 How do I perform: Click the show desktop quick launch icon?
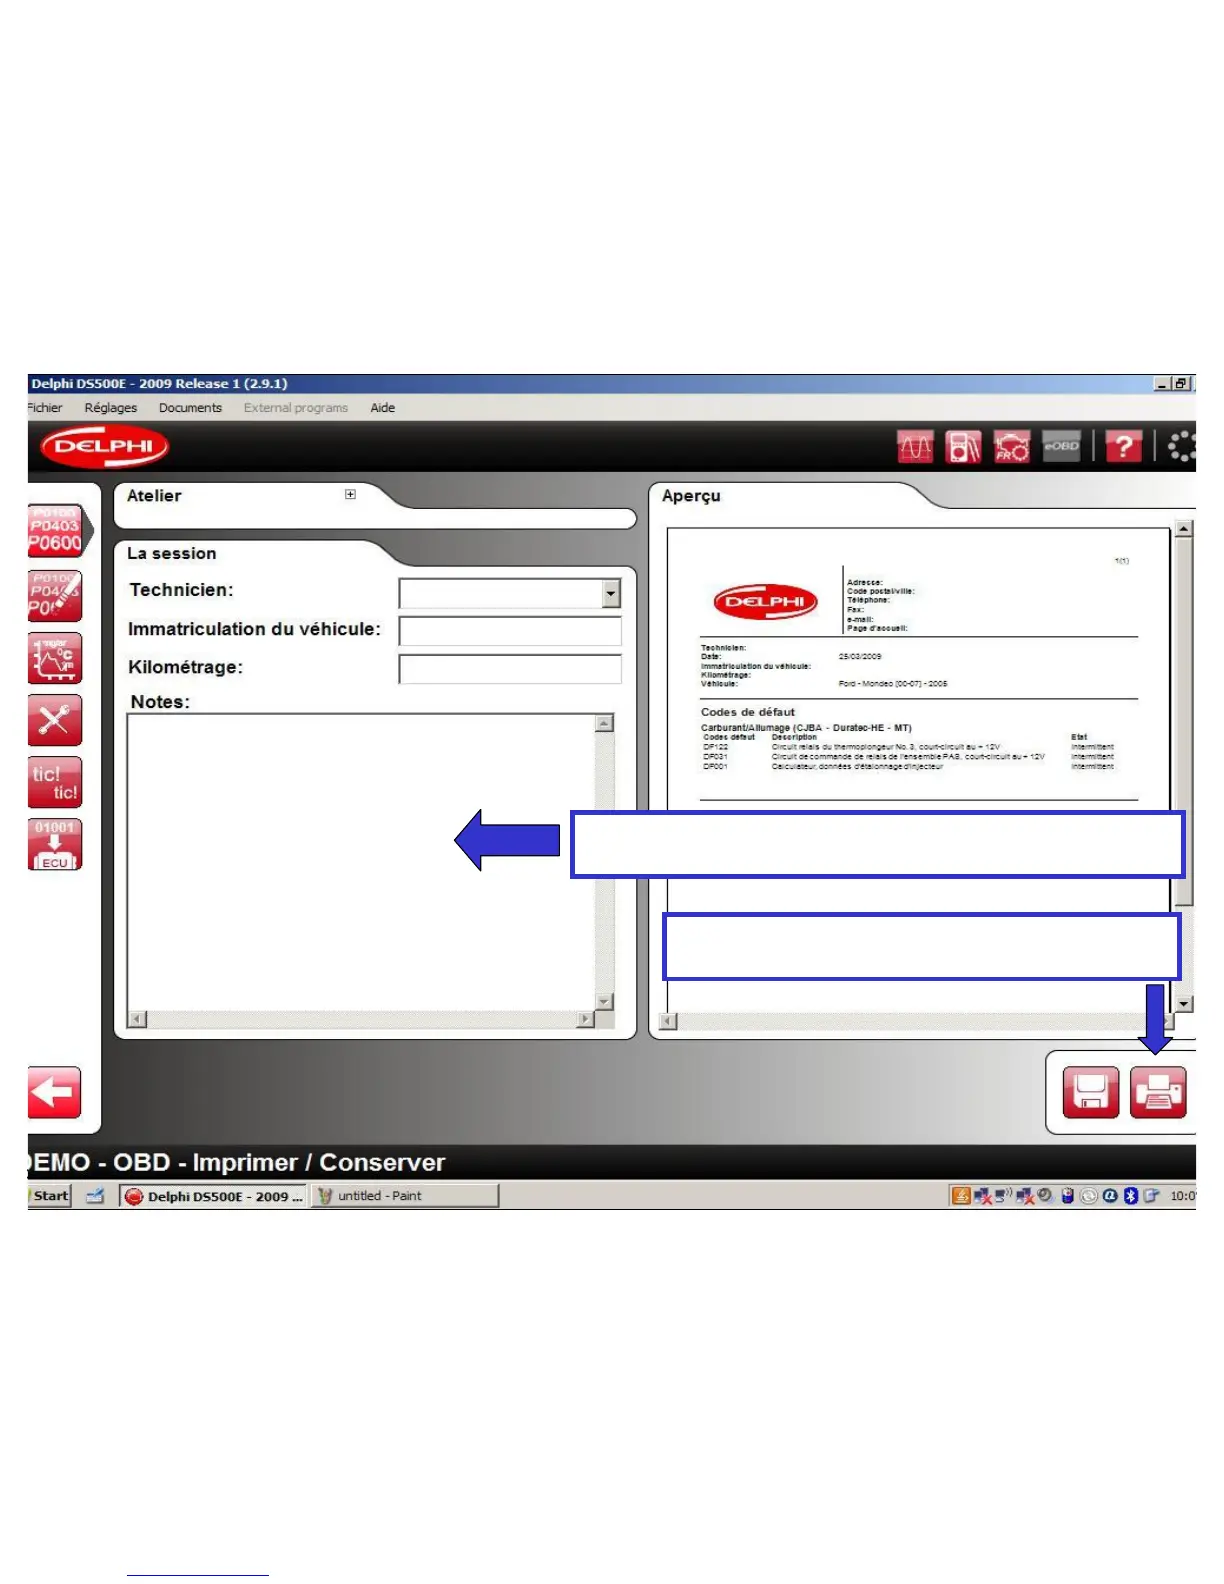(95, 1195)
